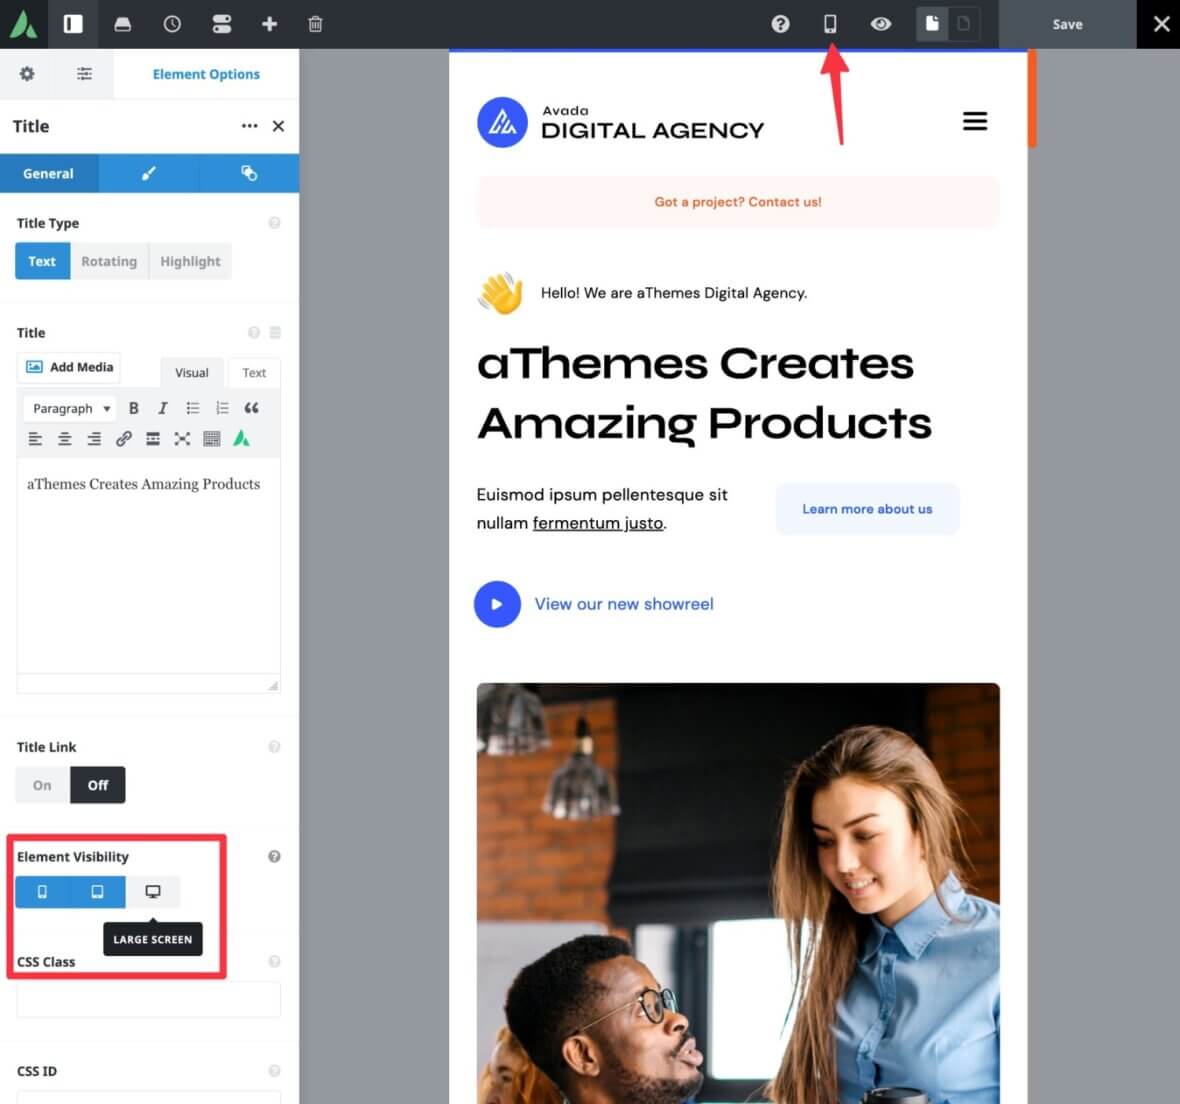Screen dimensions: 1180x1104
Task: Apply bold formatting in the title editor
Action: [x=134, y=408]
